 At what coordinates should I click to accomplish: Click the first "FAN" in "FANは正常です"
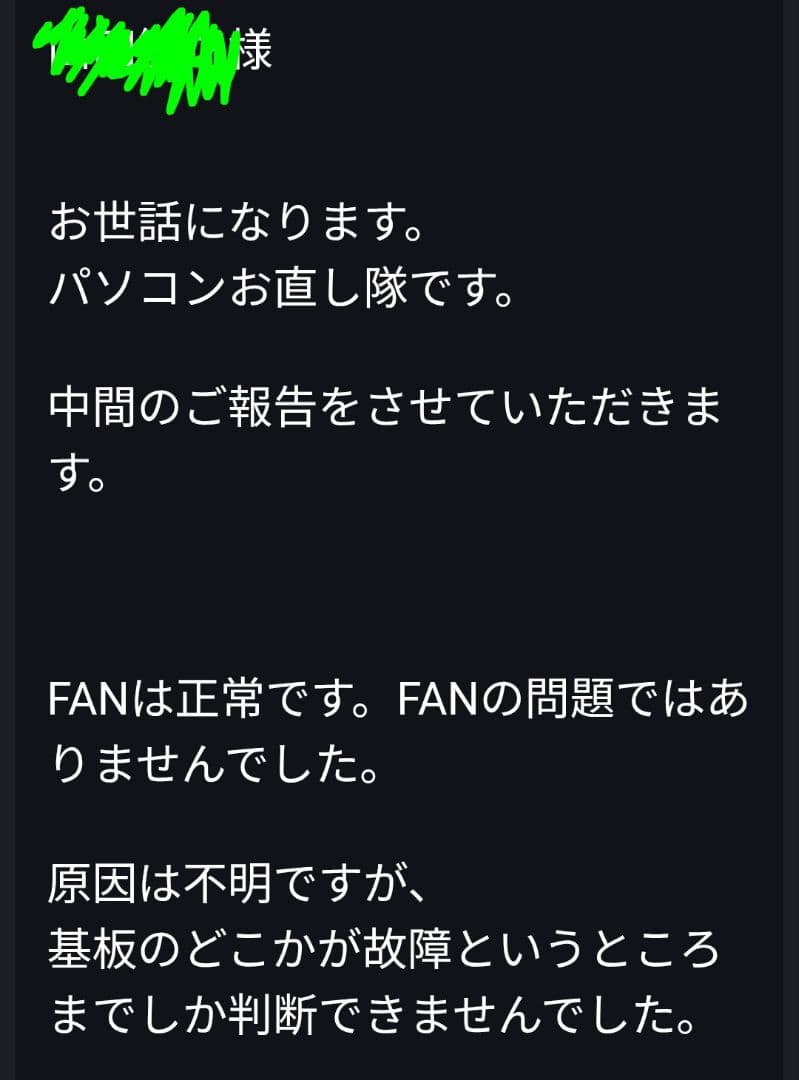click(x=91, y=702)
